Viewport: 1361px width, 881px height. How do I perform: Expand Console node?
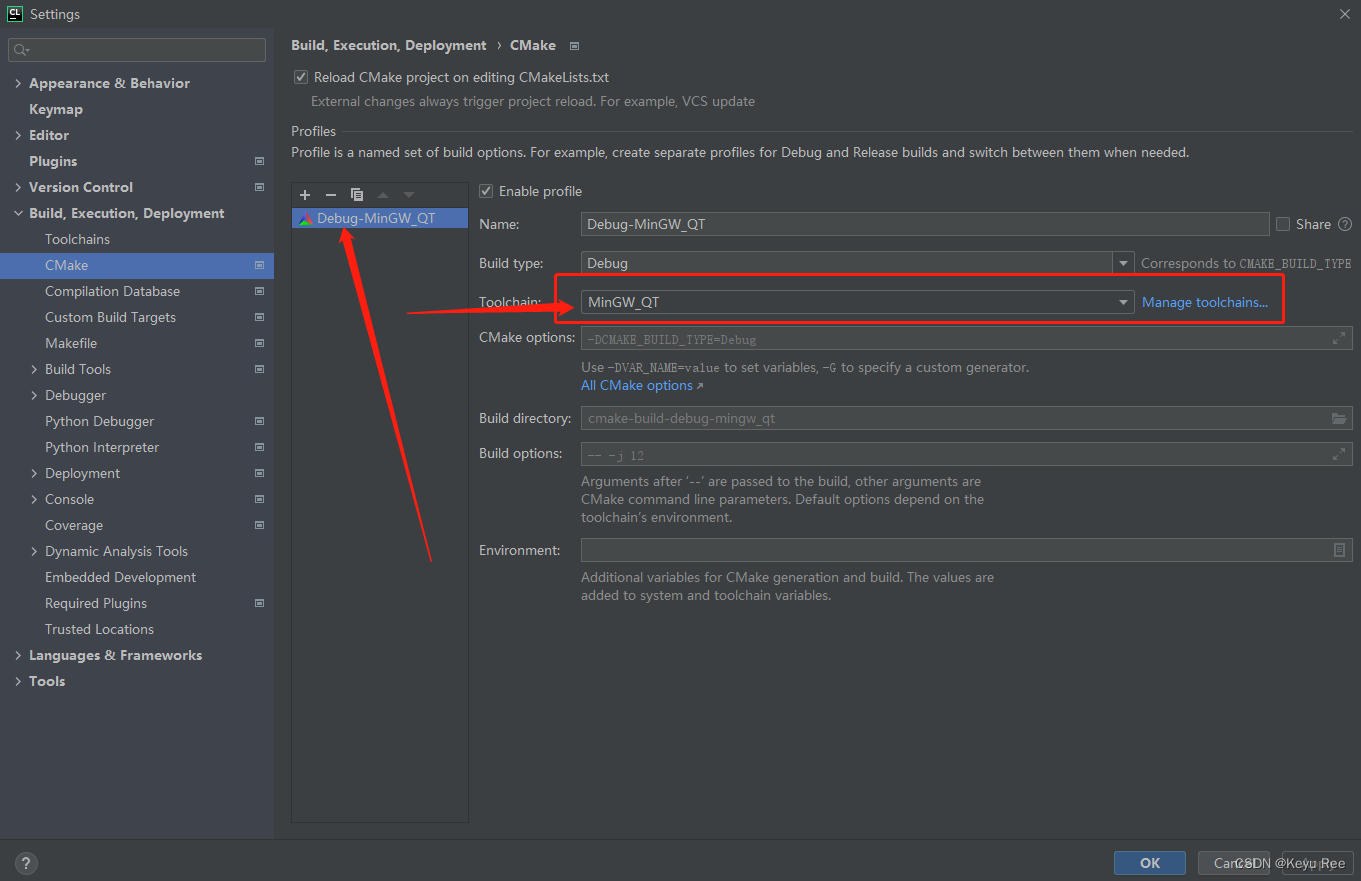(35, 499)
